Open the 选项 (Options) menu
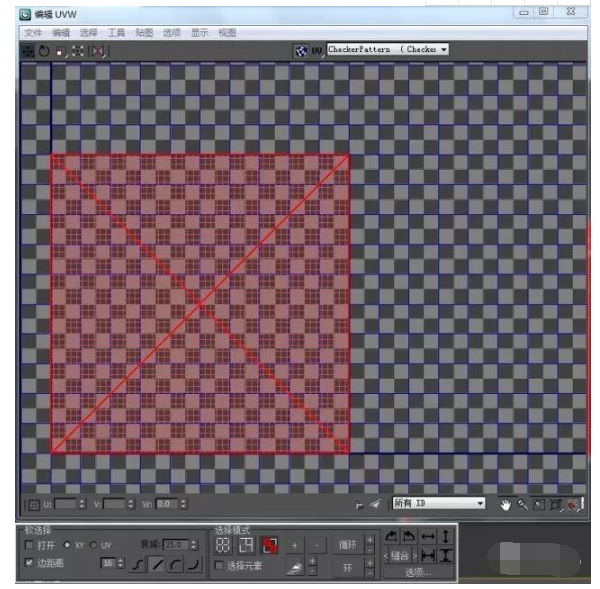This screenshot has height=589, width=600. click(172, 33)
